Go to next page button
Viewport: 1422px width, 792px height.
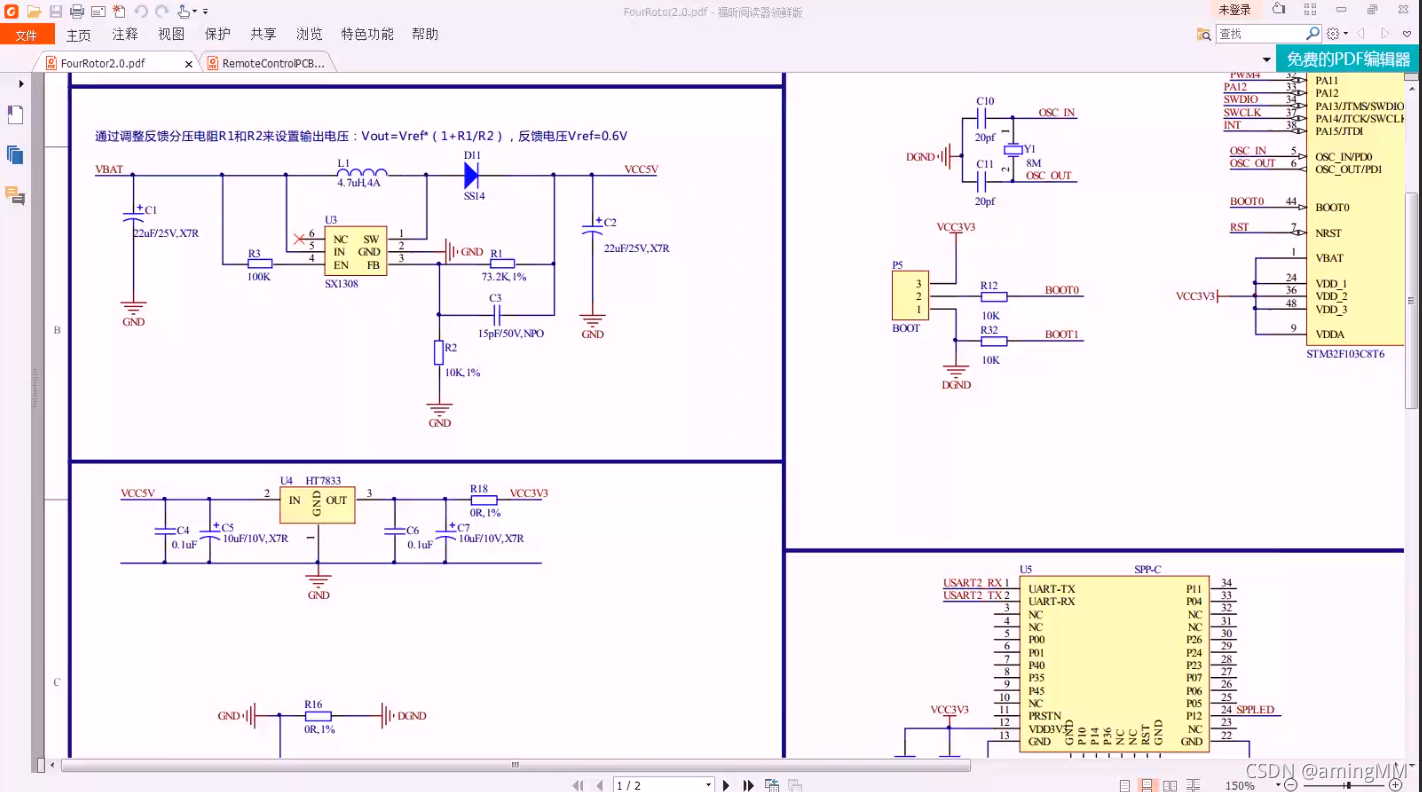(727, 786)
